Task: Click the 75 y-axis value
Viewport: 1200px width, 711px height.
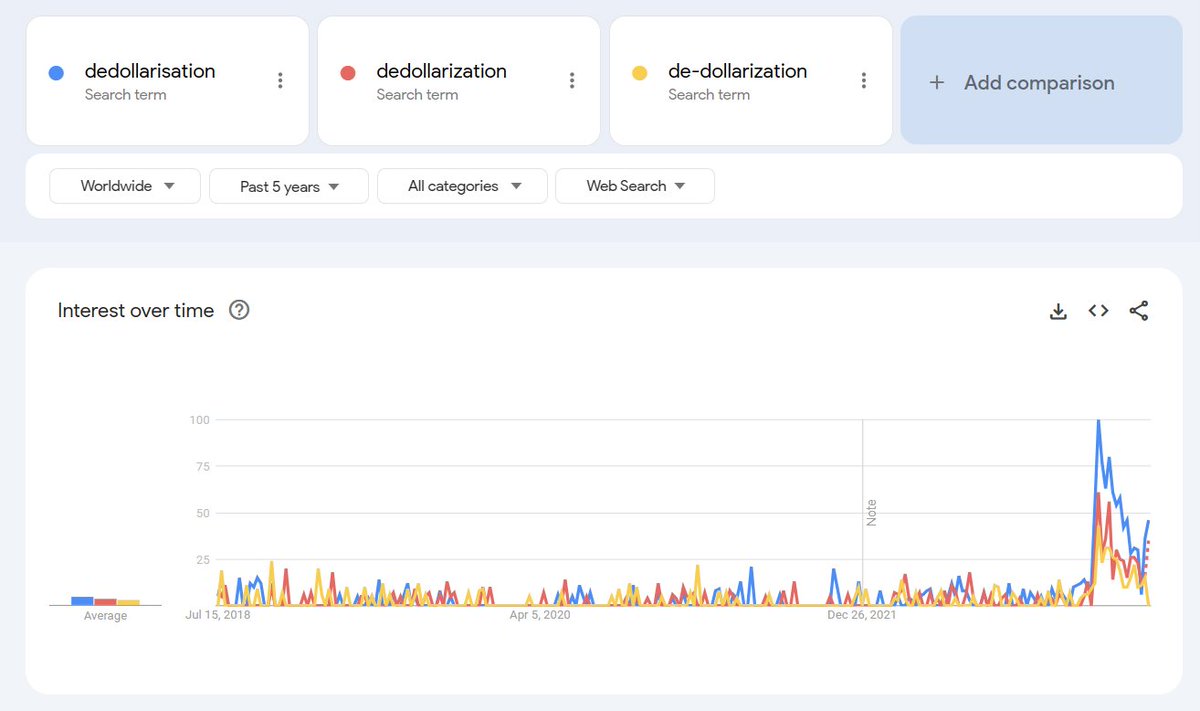Action: 203,466
